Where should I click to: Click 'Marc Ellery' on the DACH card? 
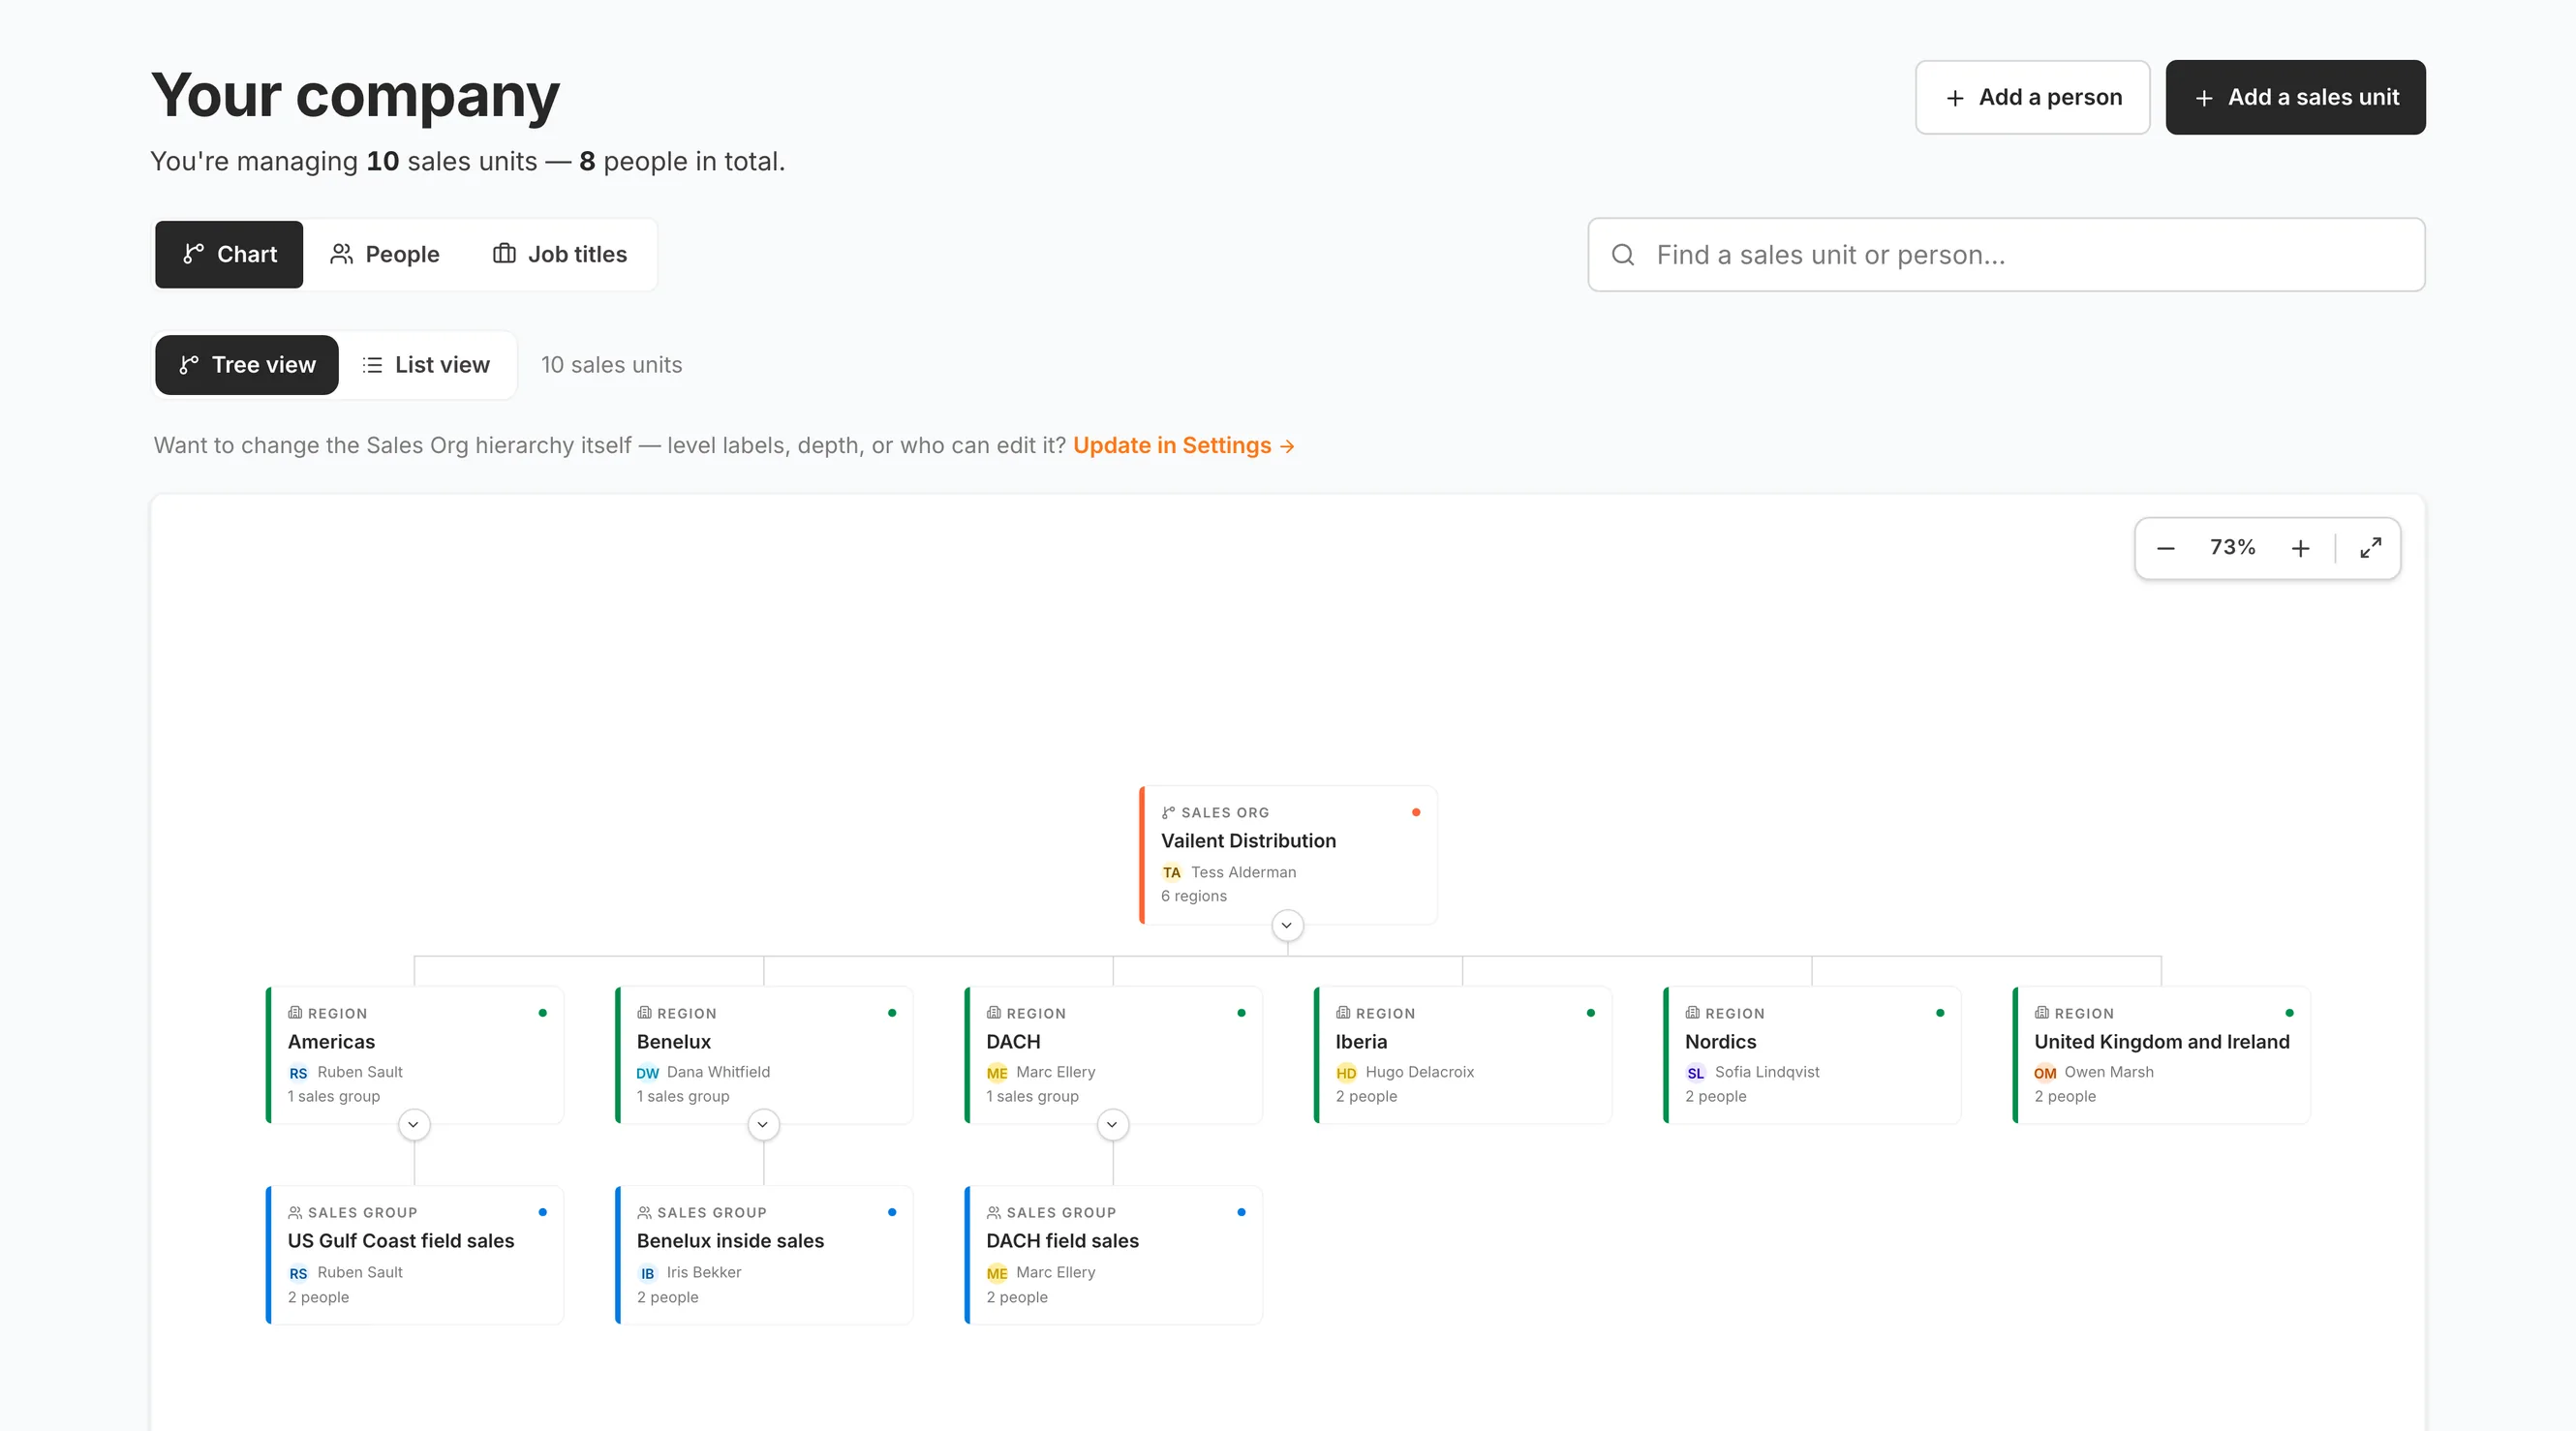coord(1055,1072)
